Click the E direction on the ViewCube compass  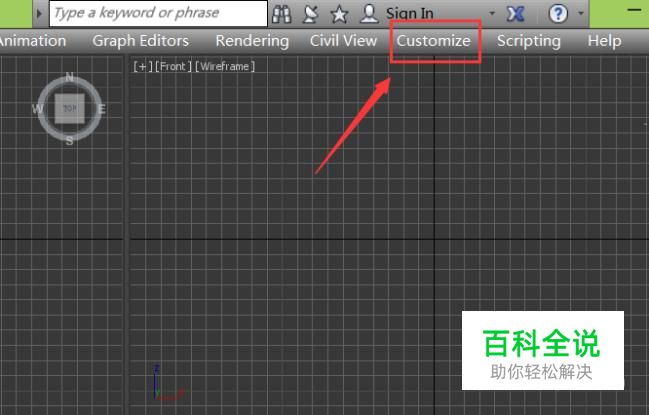101,109
